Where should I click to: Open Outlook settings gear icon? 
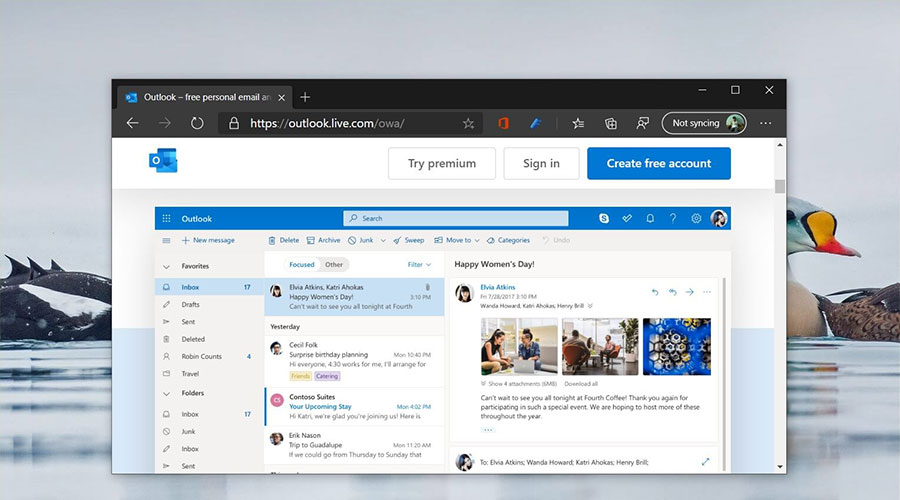[696, 218]
